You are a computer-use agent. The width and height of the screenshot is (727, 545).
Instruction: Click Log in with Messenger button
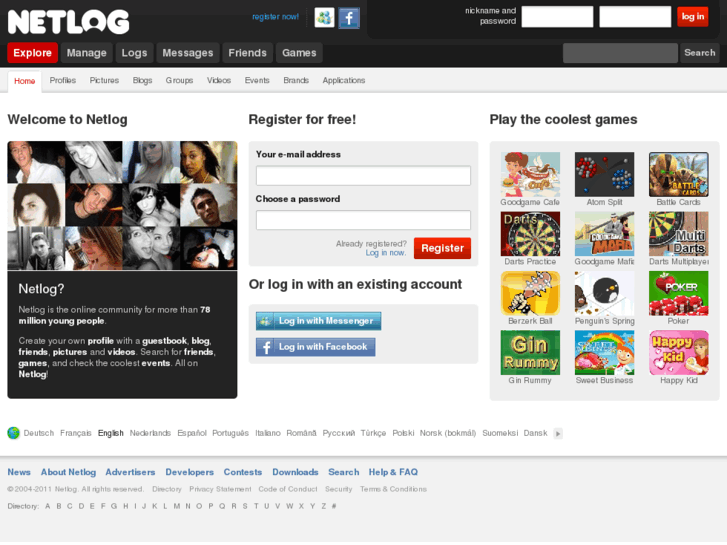[x=319, y=321]
